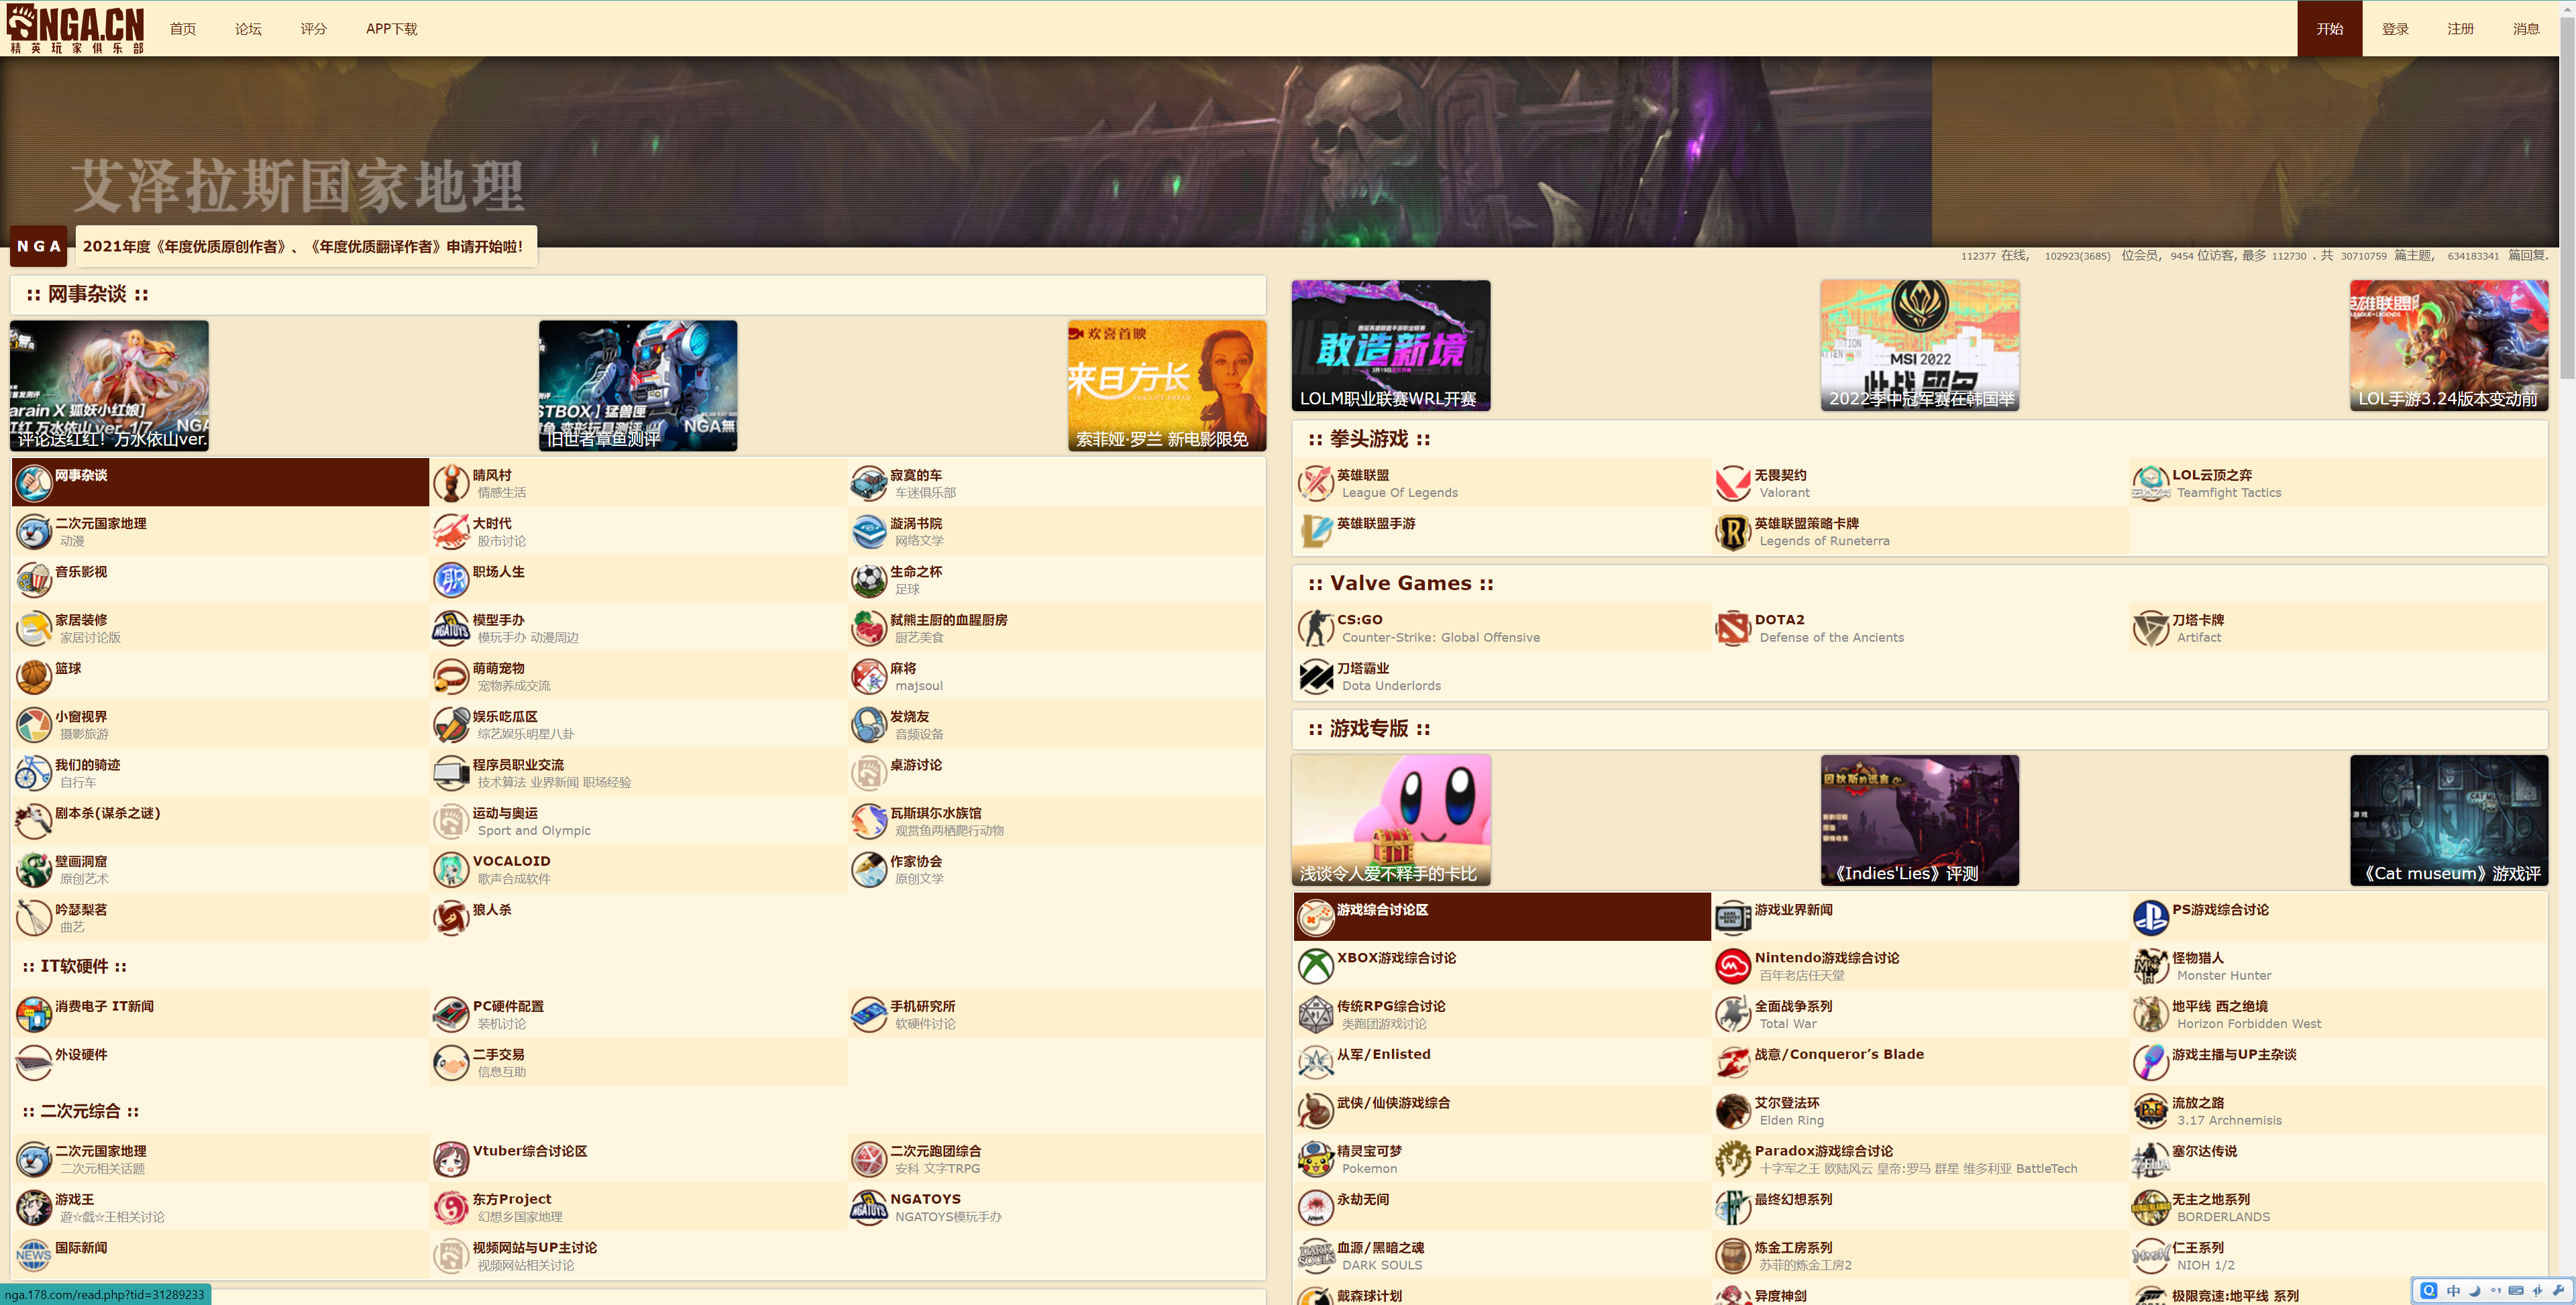Click the IME wrench settings icon
This screenshot has width=2576, height=1305.
click(2558, 1290)
